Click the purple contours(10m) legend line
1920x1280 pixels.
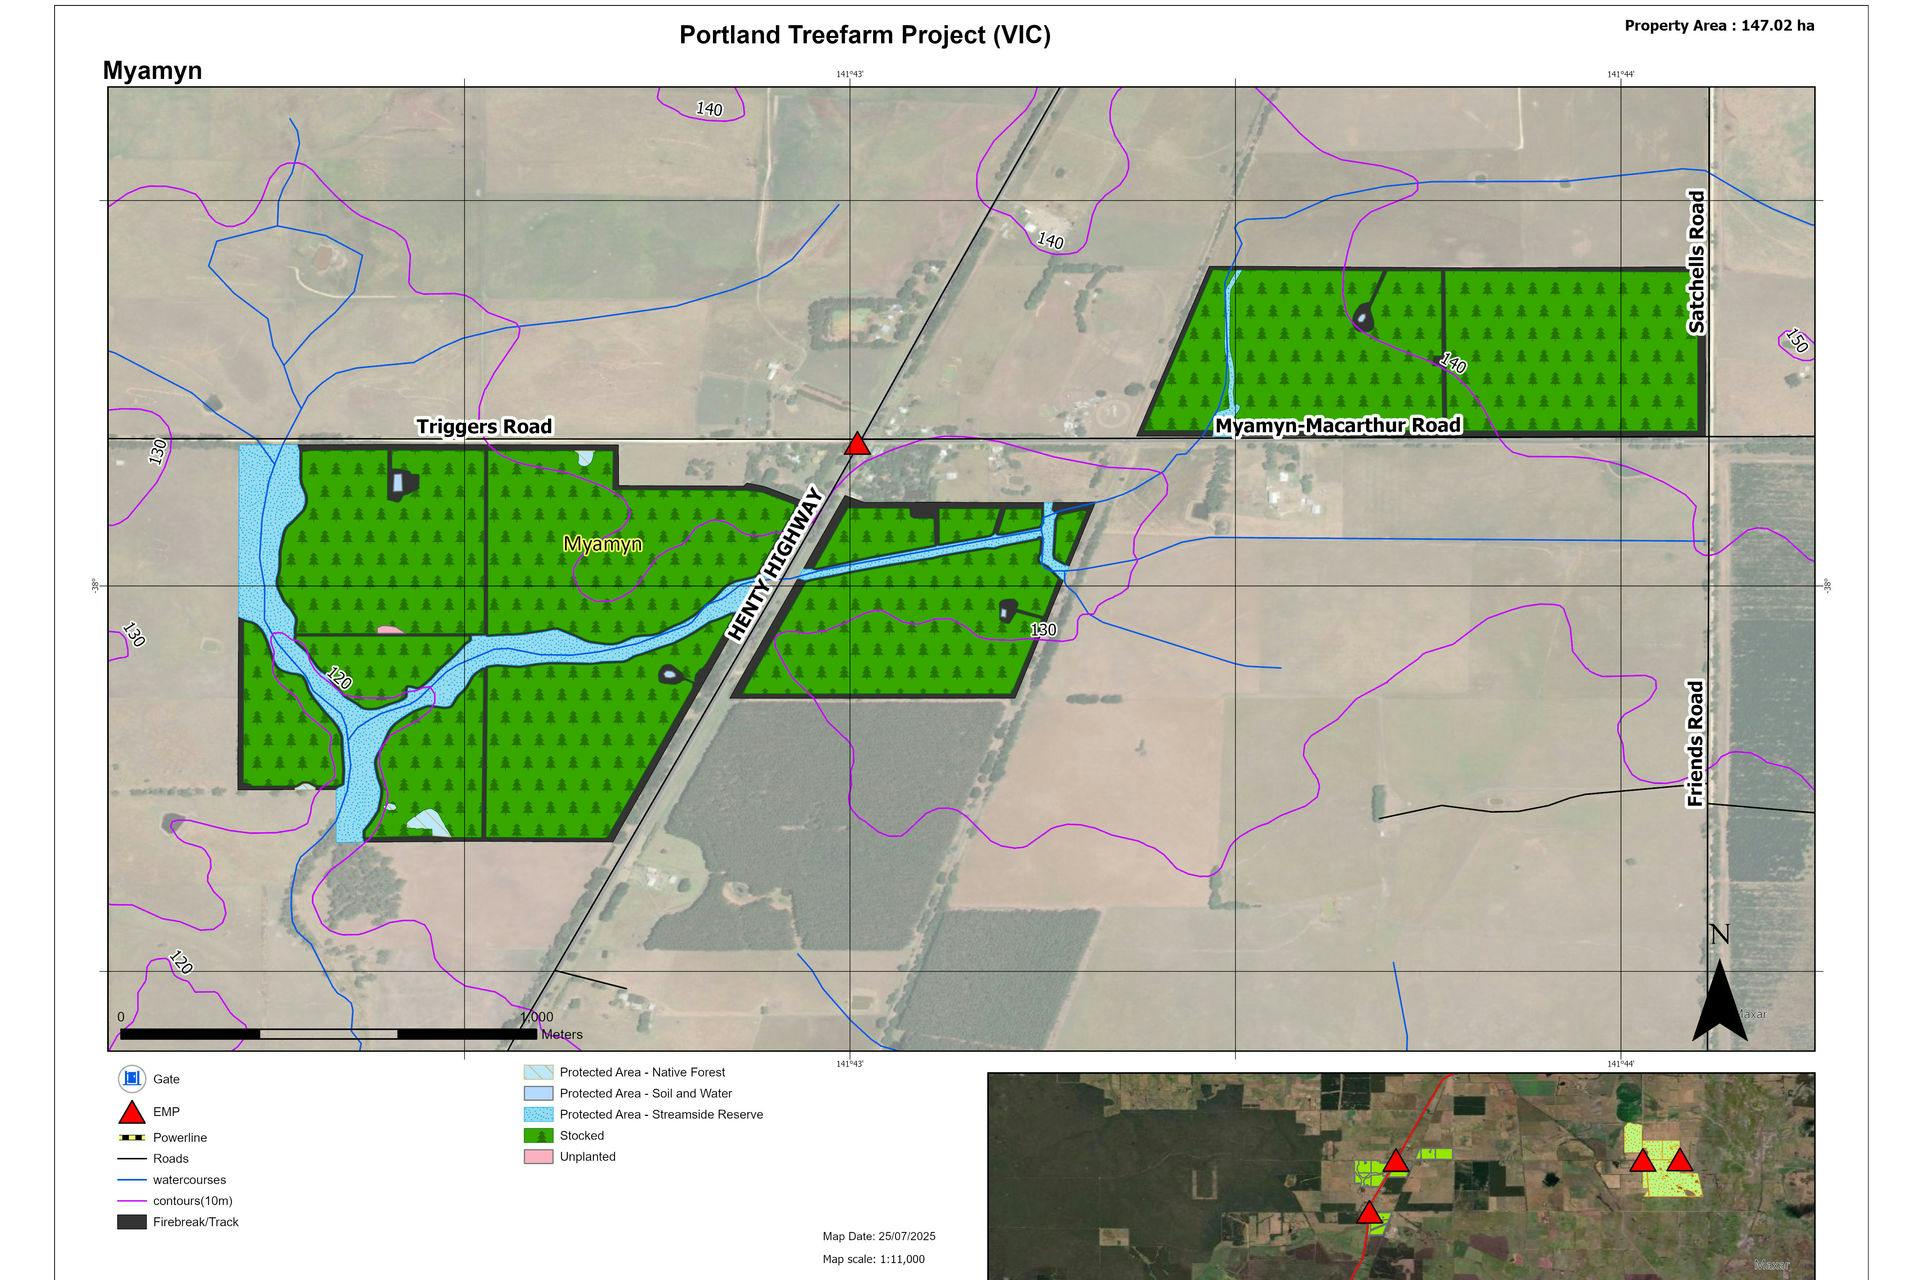click(x=132, y=1201)
